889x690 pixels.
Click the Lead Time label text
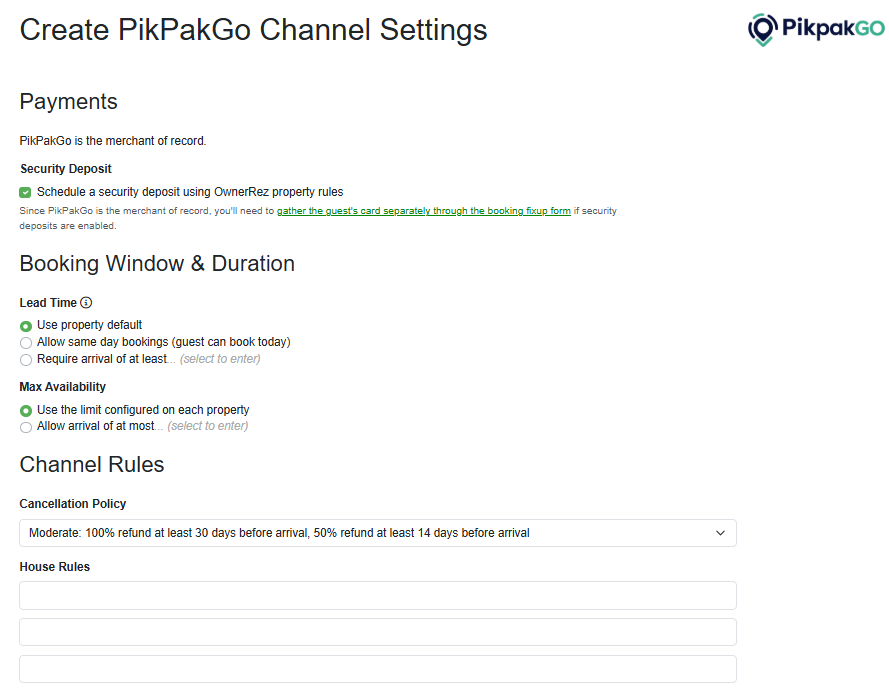coord(48,303)
